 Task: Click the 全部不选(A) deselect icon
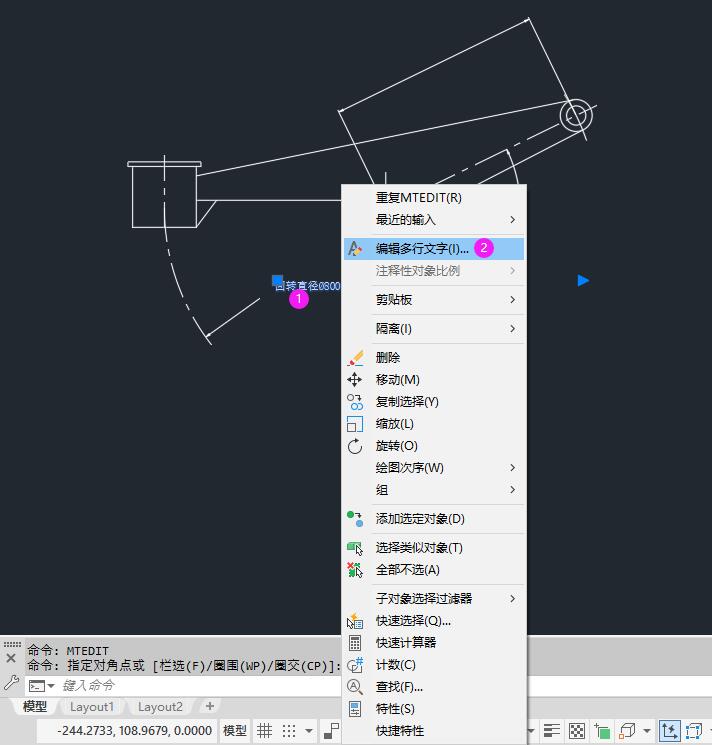point(355,570)
